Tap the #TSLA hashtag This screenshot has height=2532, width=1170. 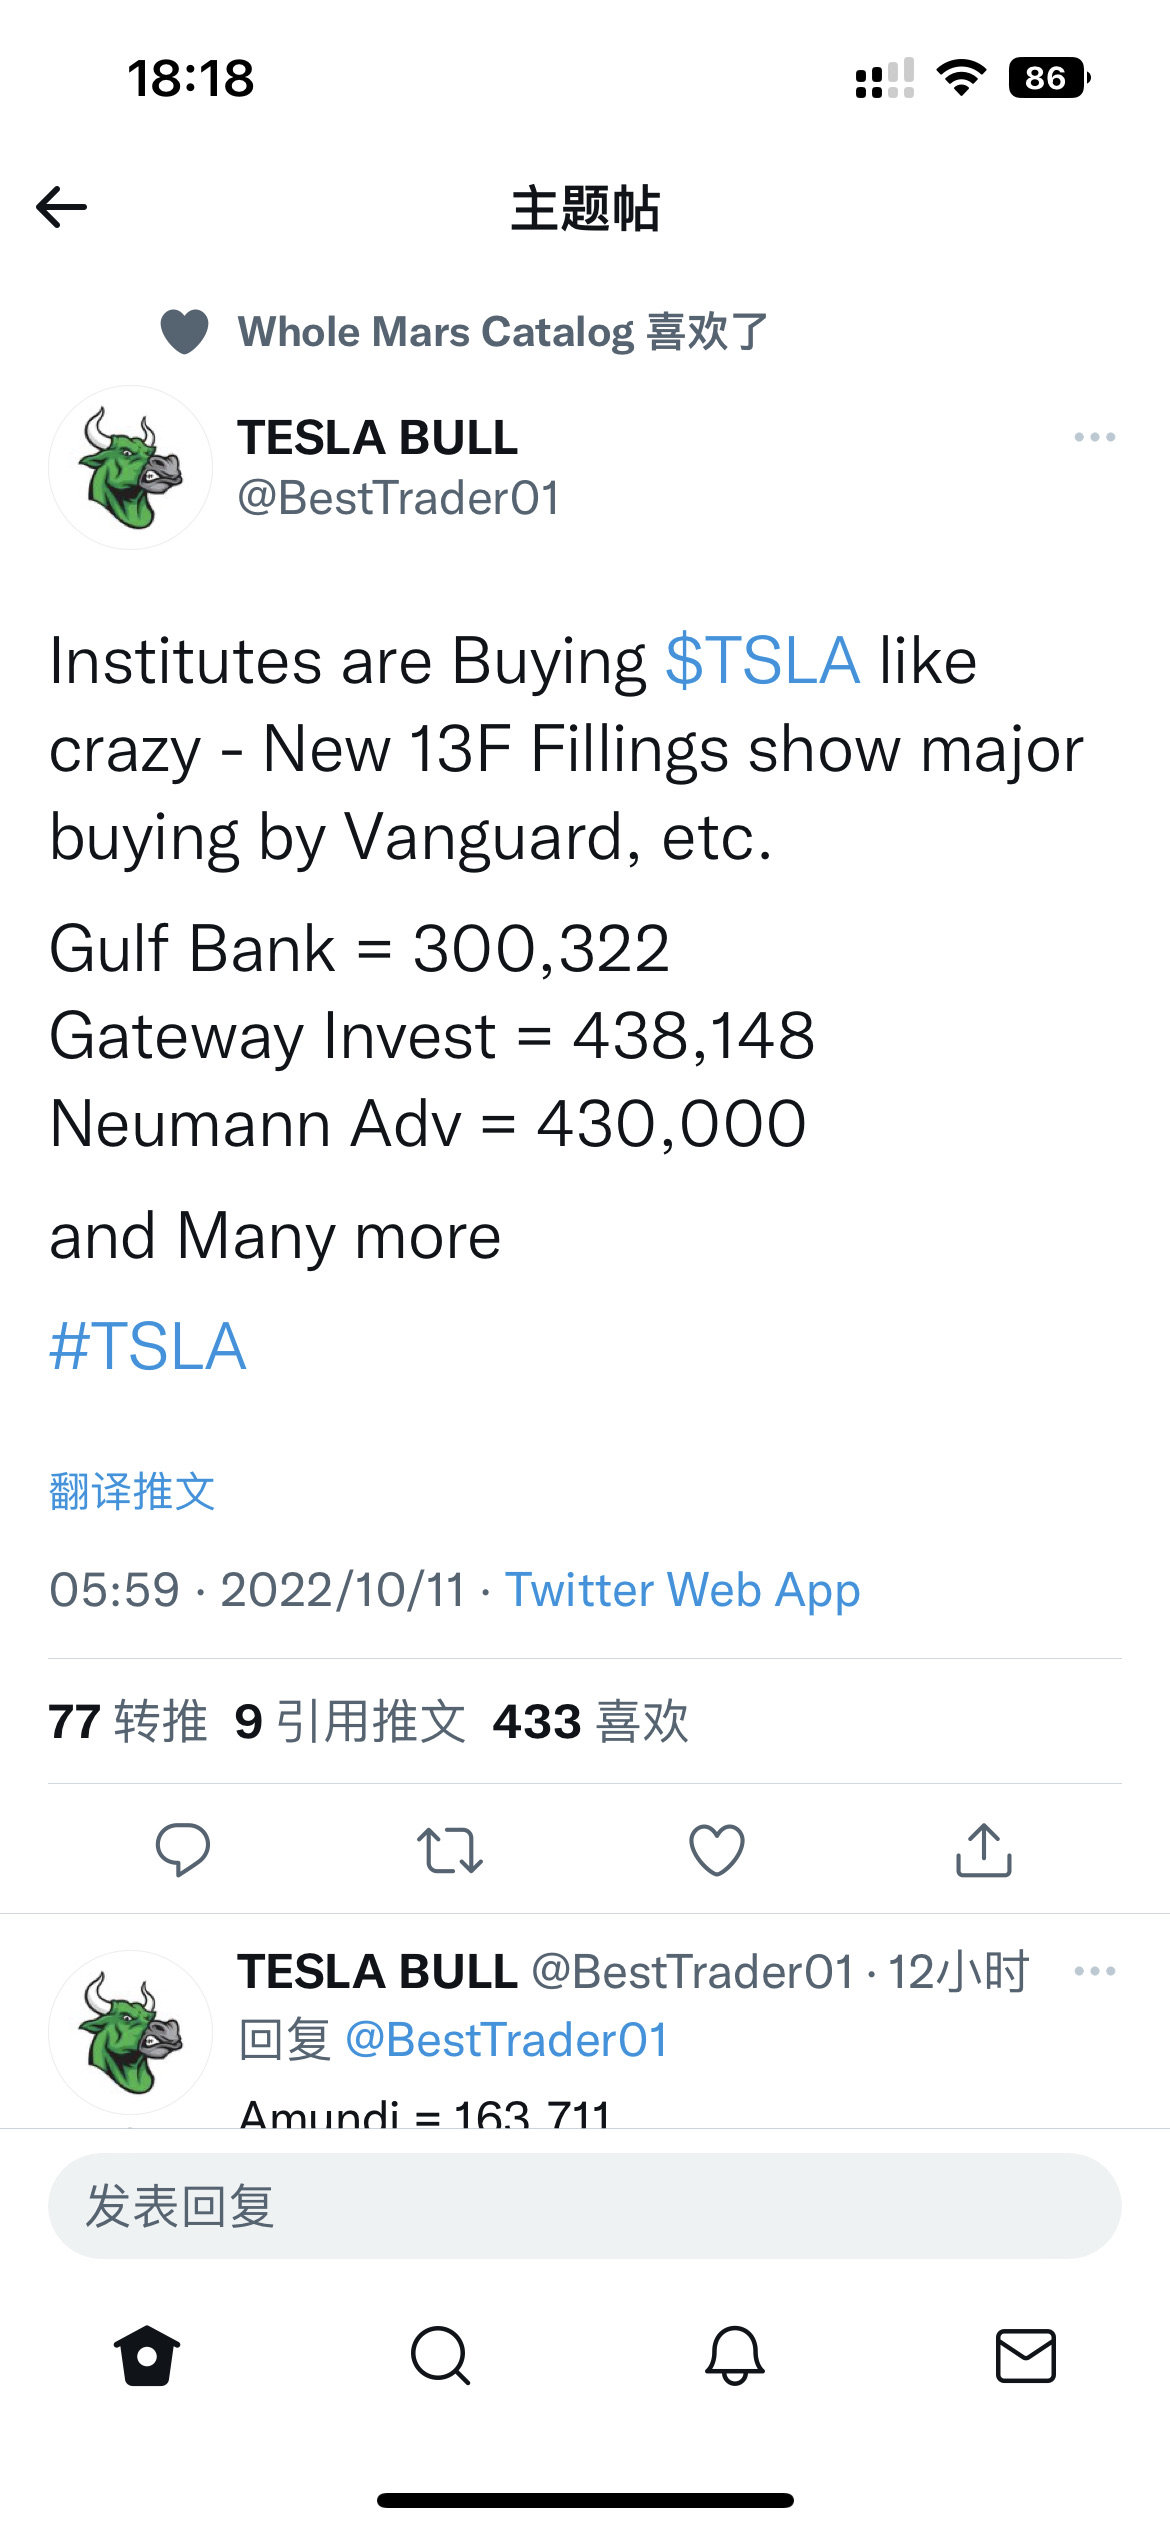click(x=148, y=1346)
